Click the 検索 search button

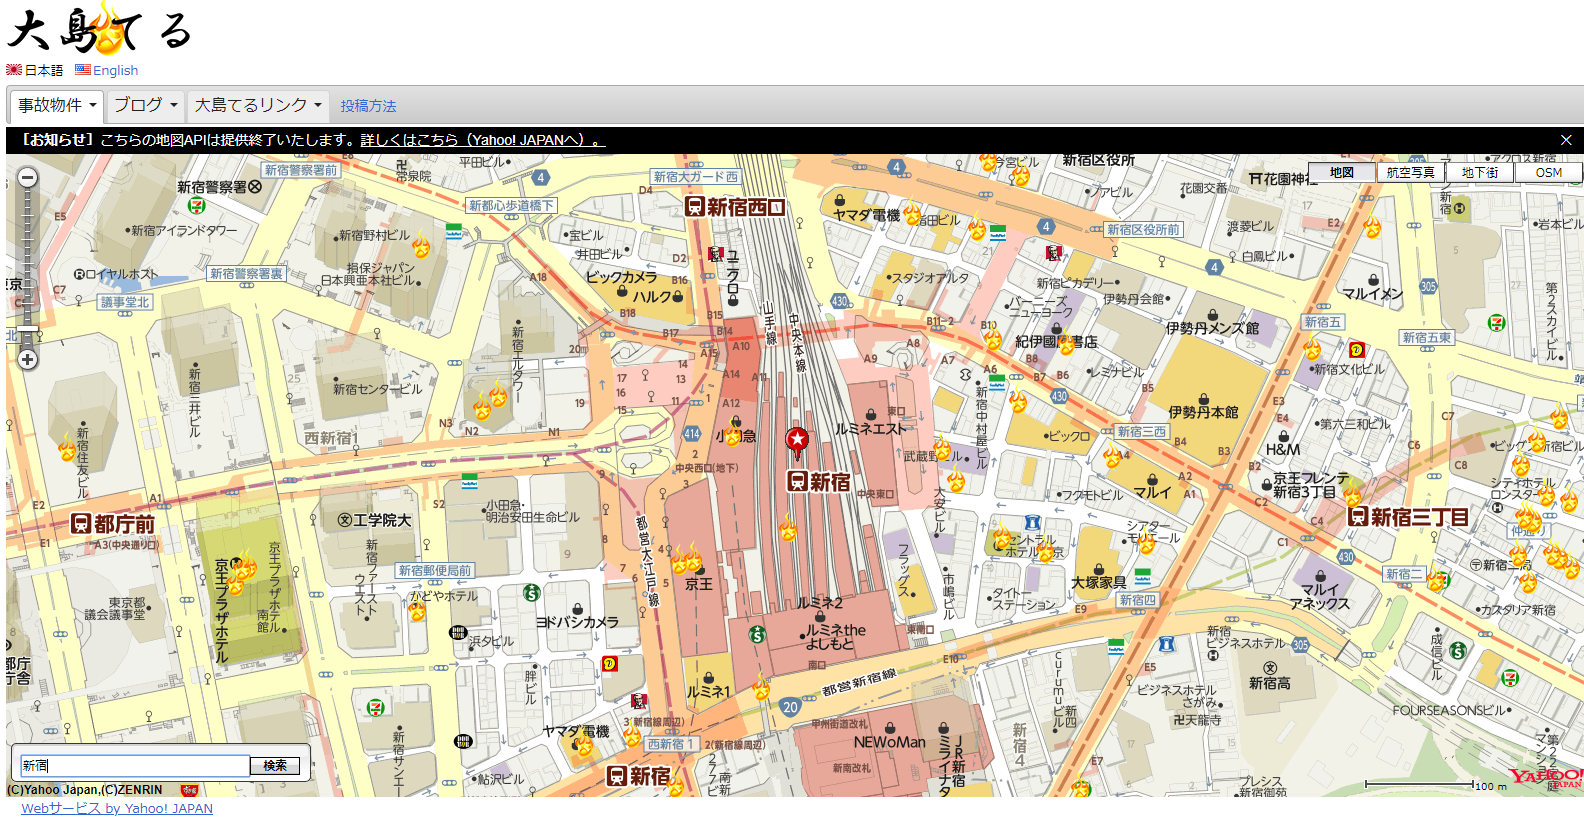275,766
